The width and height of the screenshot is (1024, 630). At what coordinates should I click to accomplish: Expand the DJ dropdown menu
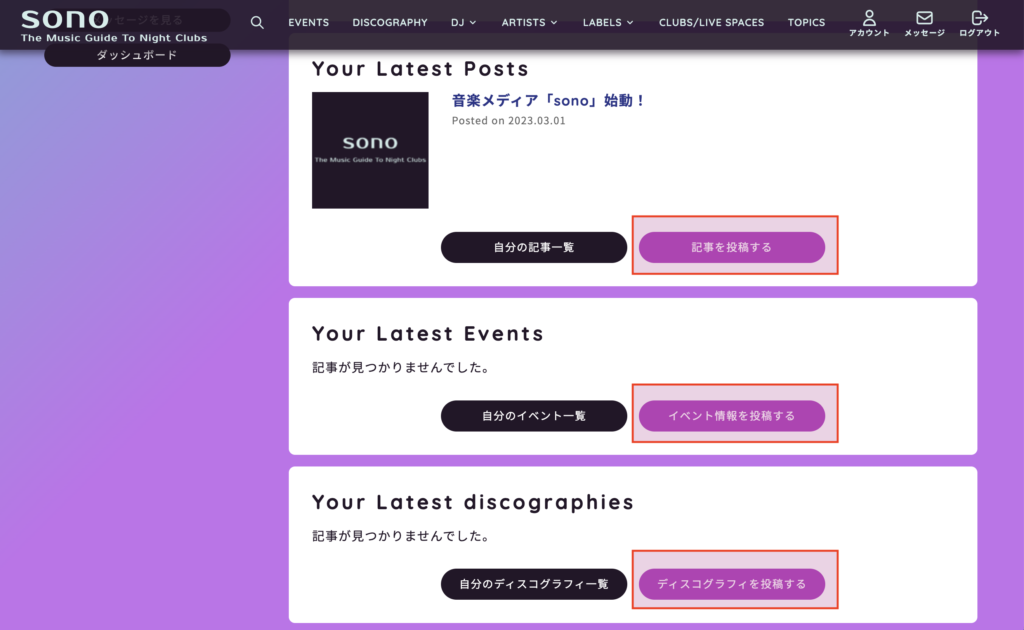click(x=463, y=22)
